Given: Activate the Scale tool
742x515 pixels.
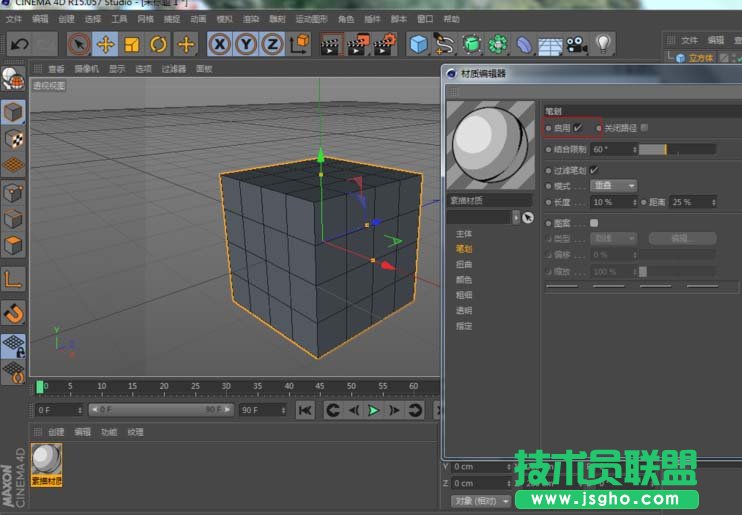Looking at the screenshot, I should (132, 44).
